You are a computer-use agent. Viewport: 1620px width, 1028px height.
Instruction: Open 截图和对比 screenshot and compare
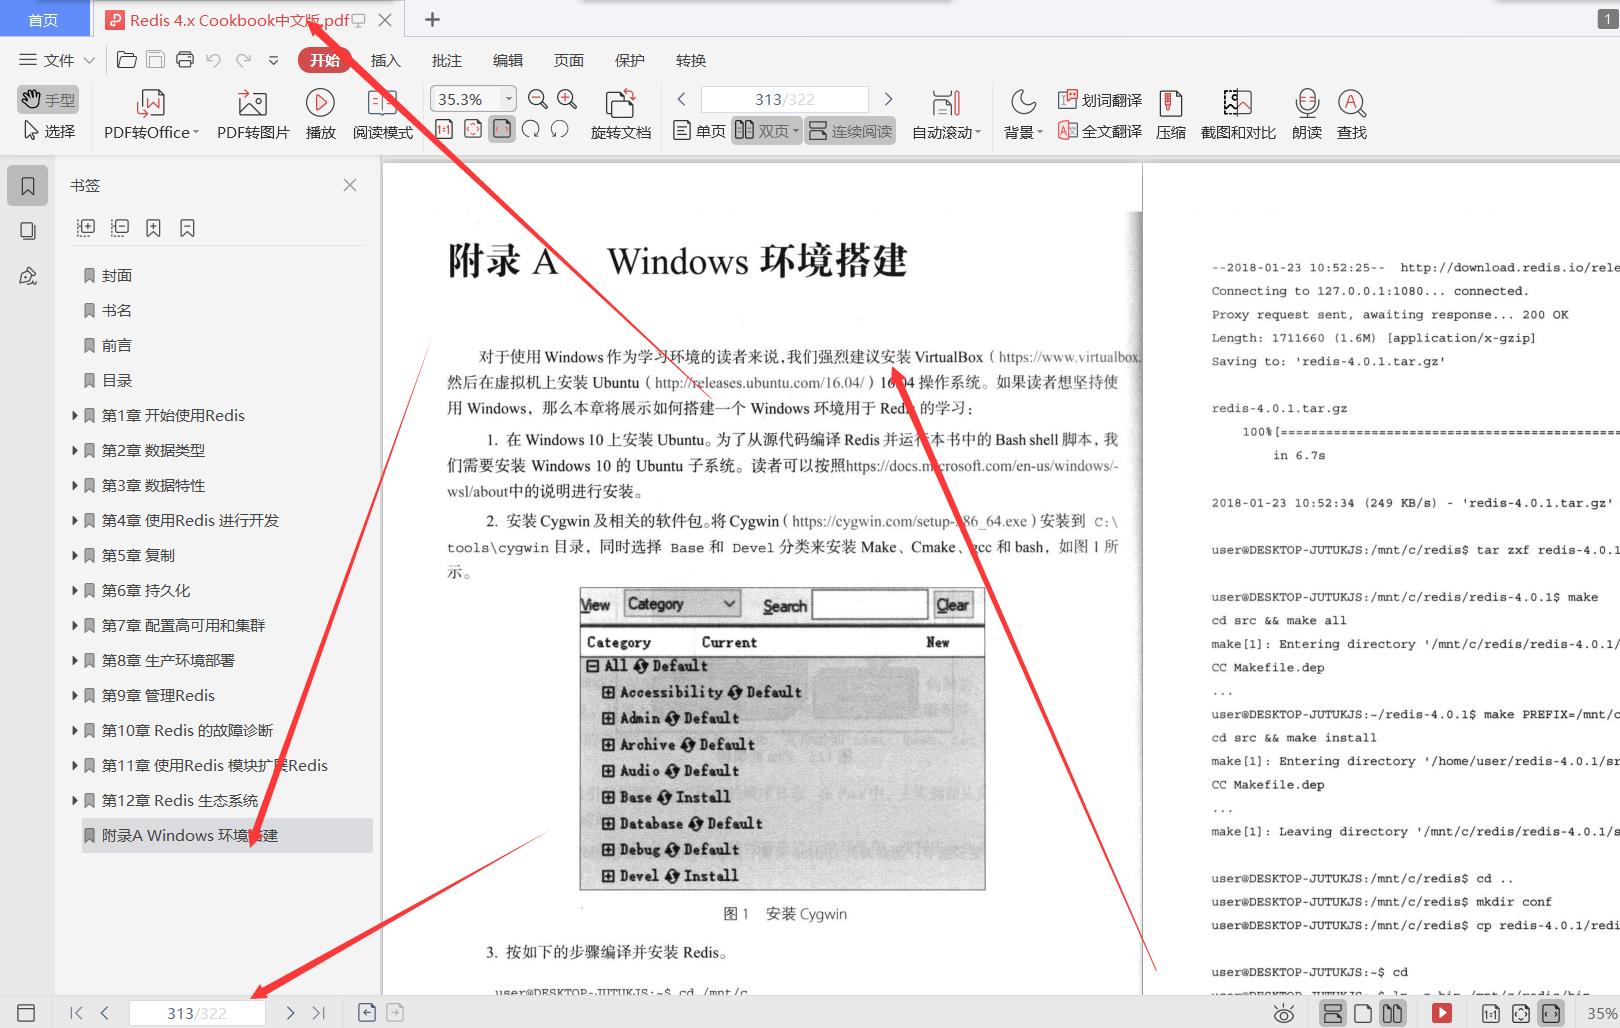tap(1238, 115)
